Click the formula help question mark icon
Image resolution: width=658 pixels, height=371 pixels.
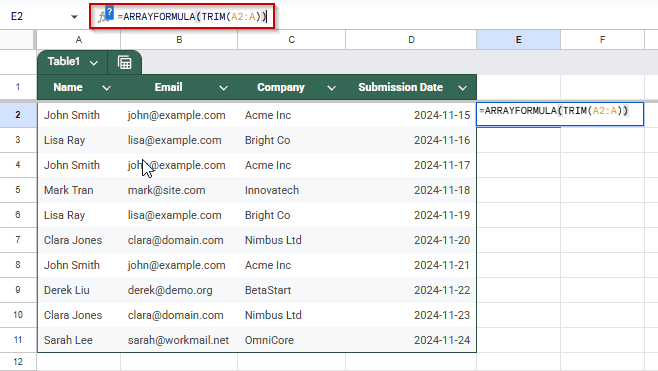click(x=109, y=13)
